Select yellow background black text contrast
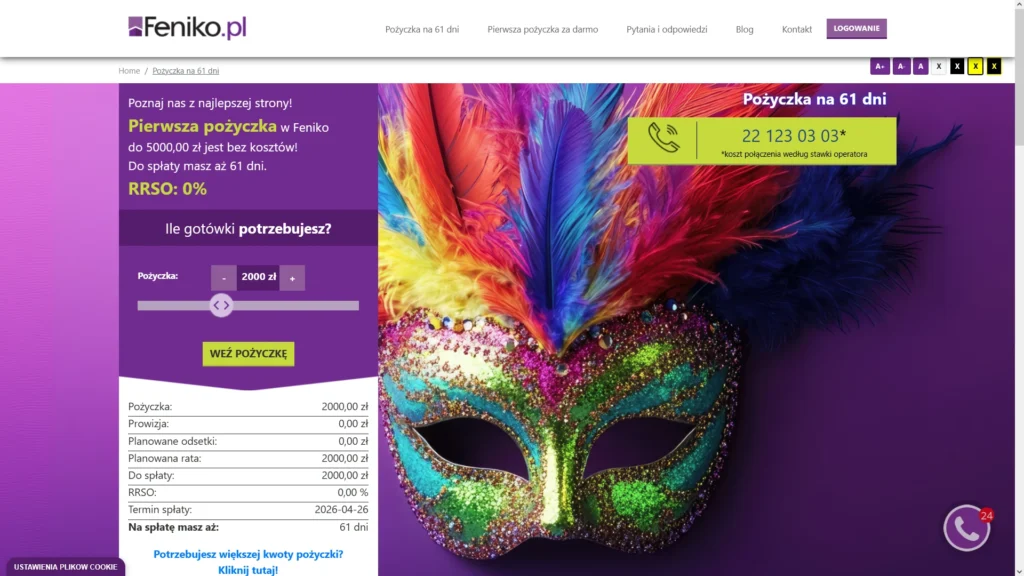 click(x=975, y=66)
